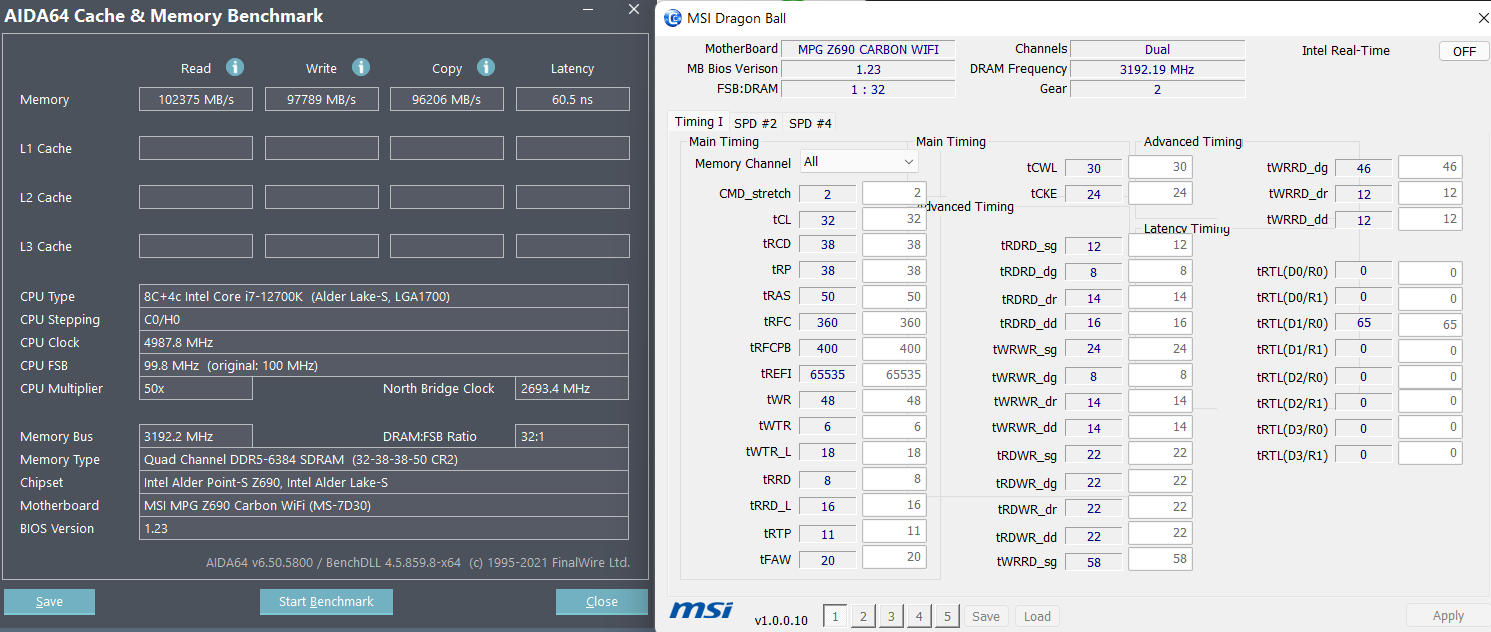The height and width of the screenshot is (632, 1491).
Task: Click the tRFCPB input field
Action: click(x=894, y=349)
